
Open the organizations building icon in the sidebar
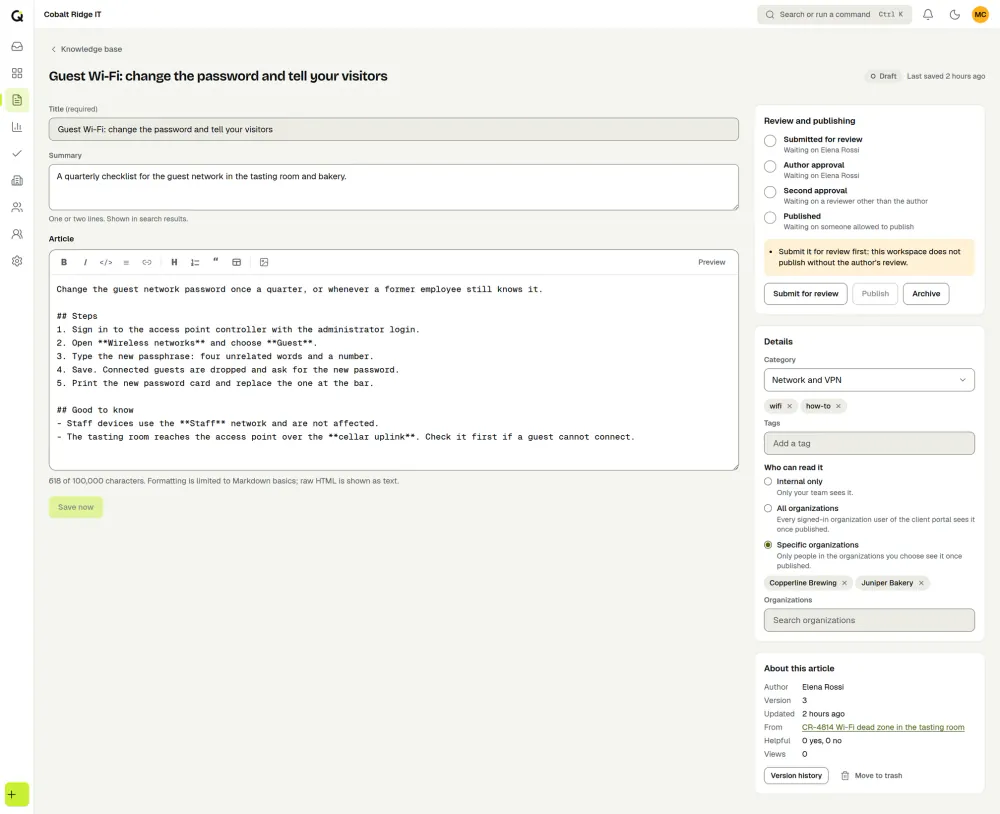coord(17,181)
